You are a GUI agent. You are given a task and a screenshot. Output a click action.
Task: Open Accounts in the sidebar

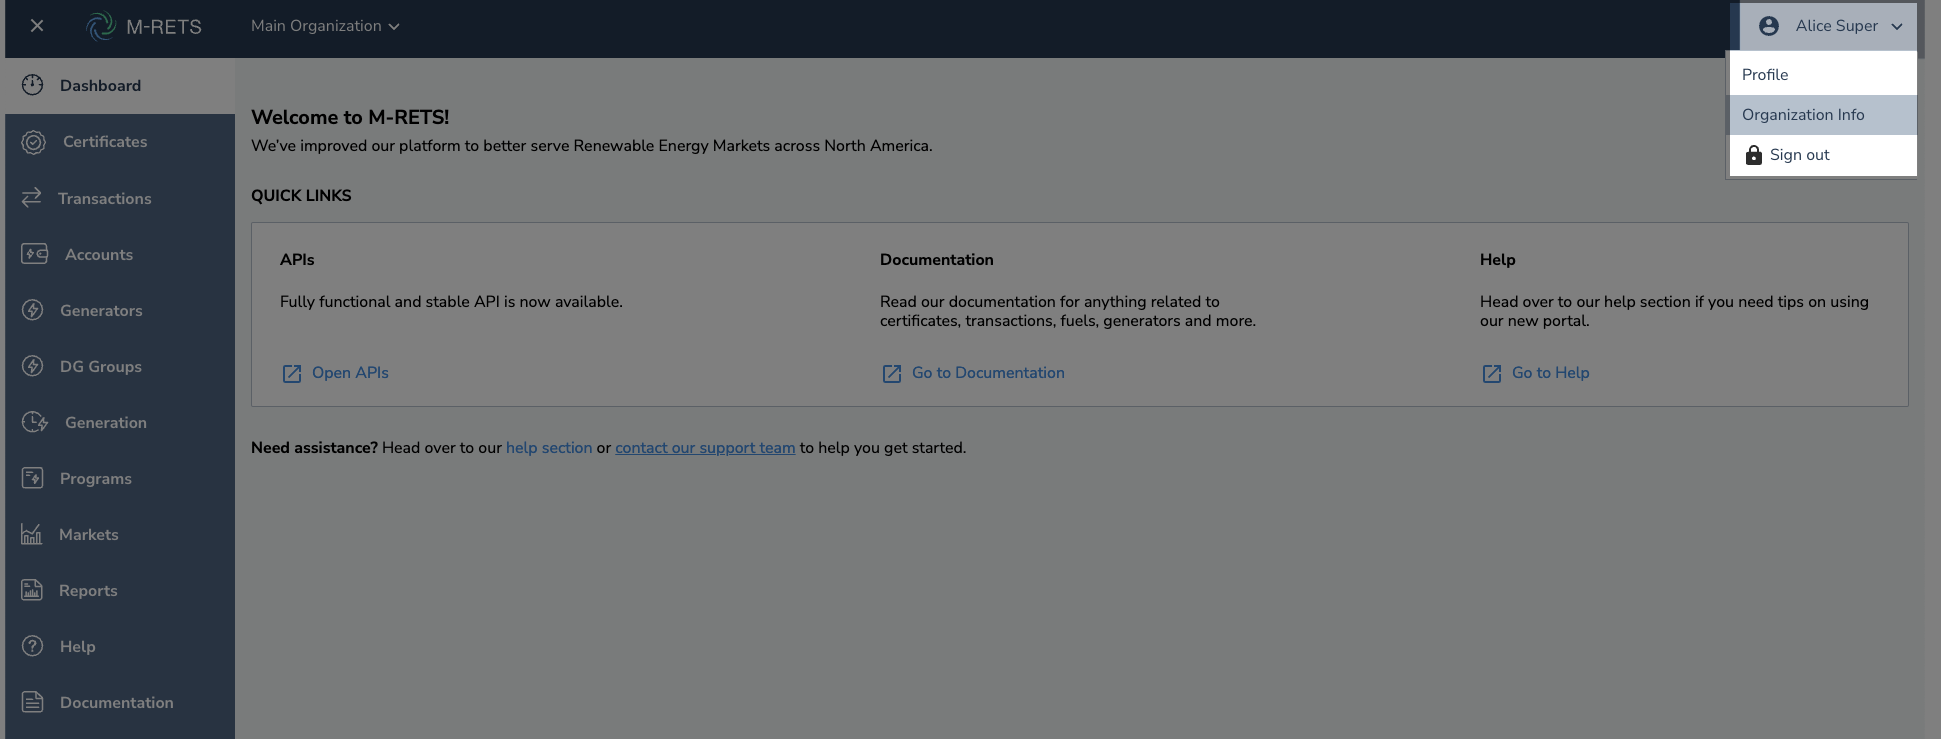(x=120, y=254)
